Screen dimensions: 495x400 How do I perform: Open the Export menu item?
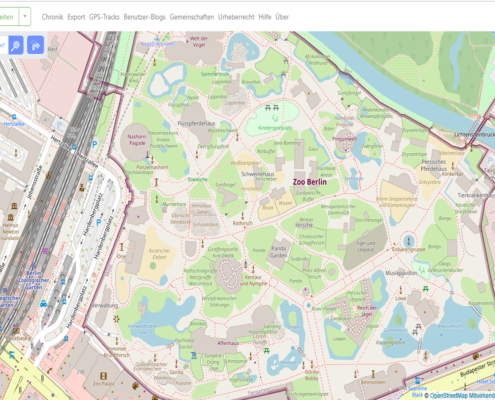click(x=76, y=17)
